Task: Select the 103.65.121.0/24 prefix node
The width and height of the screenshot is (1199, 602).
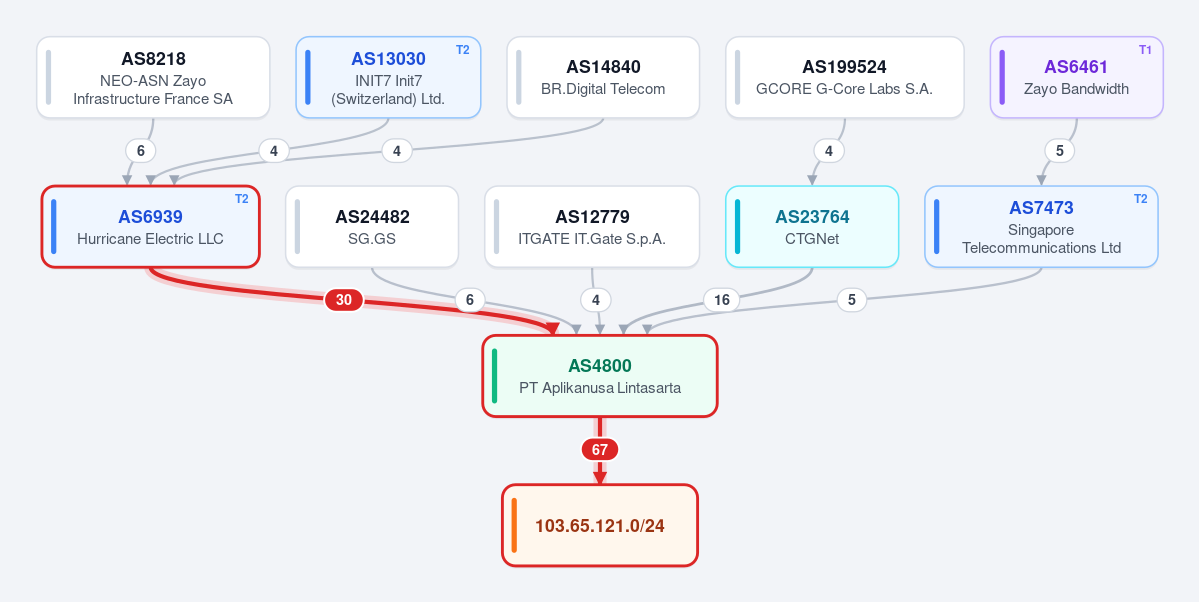Action: pos(600,526)
